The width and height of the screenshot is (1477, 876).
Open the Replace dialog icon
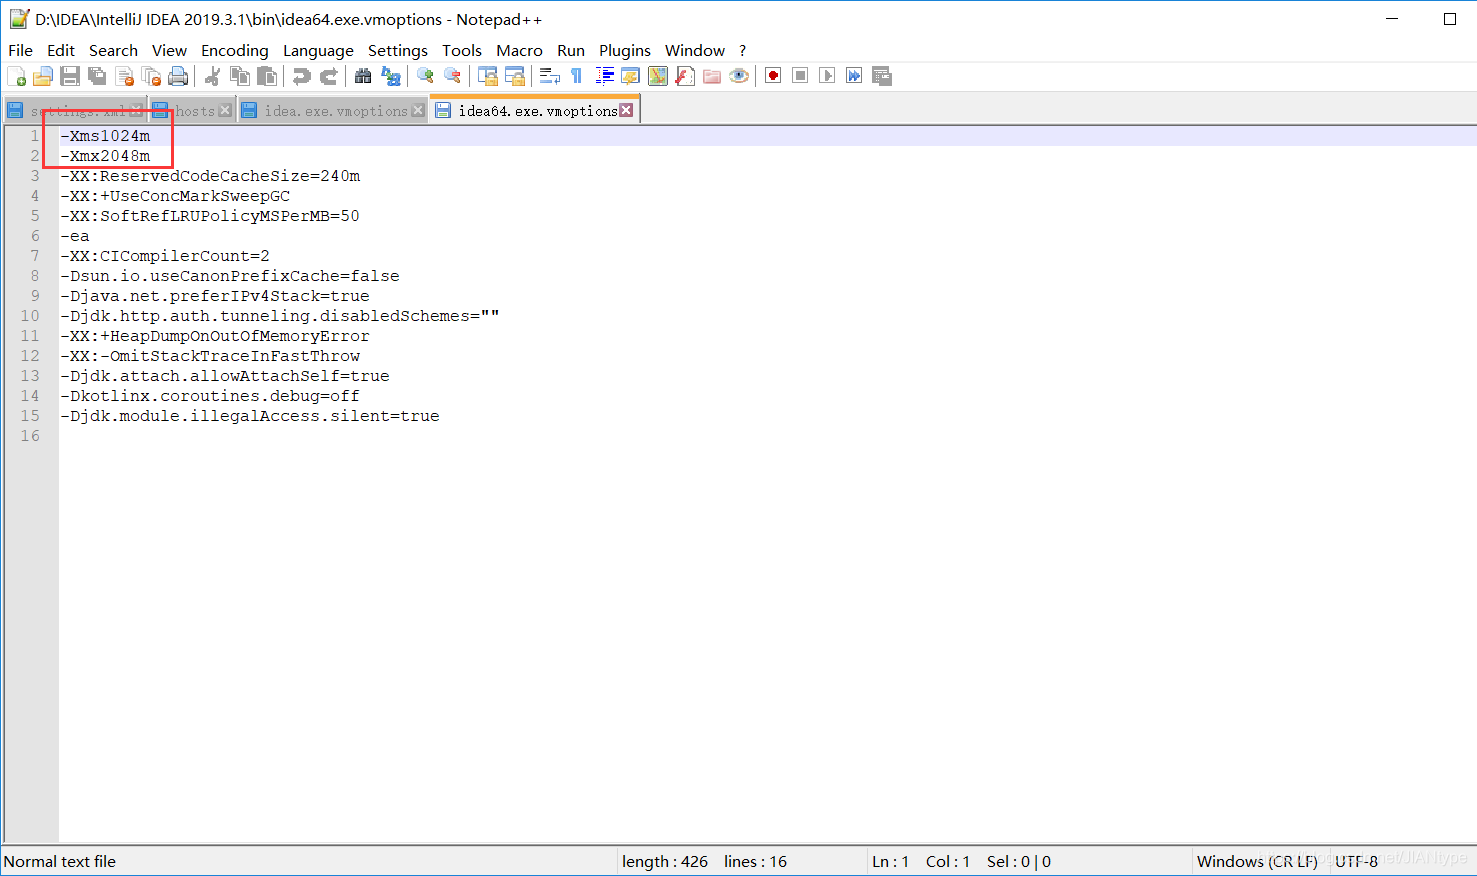click(391, 76)
